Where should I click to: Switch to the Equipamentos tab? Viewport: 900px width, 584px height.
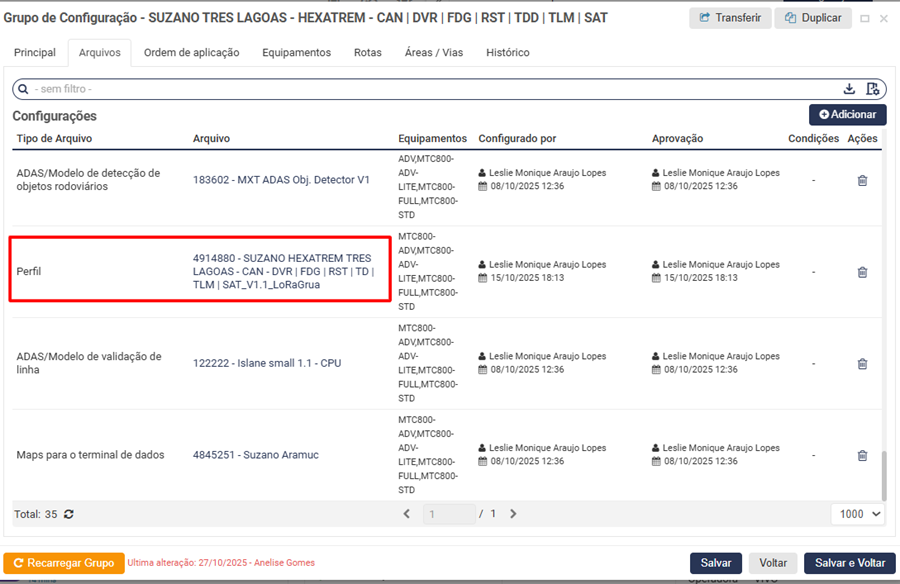click(296, 53)
